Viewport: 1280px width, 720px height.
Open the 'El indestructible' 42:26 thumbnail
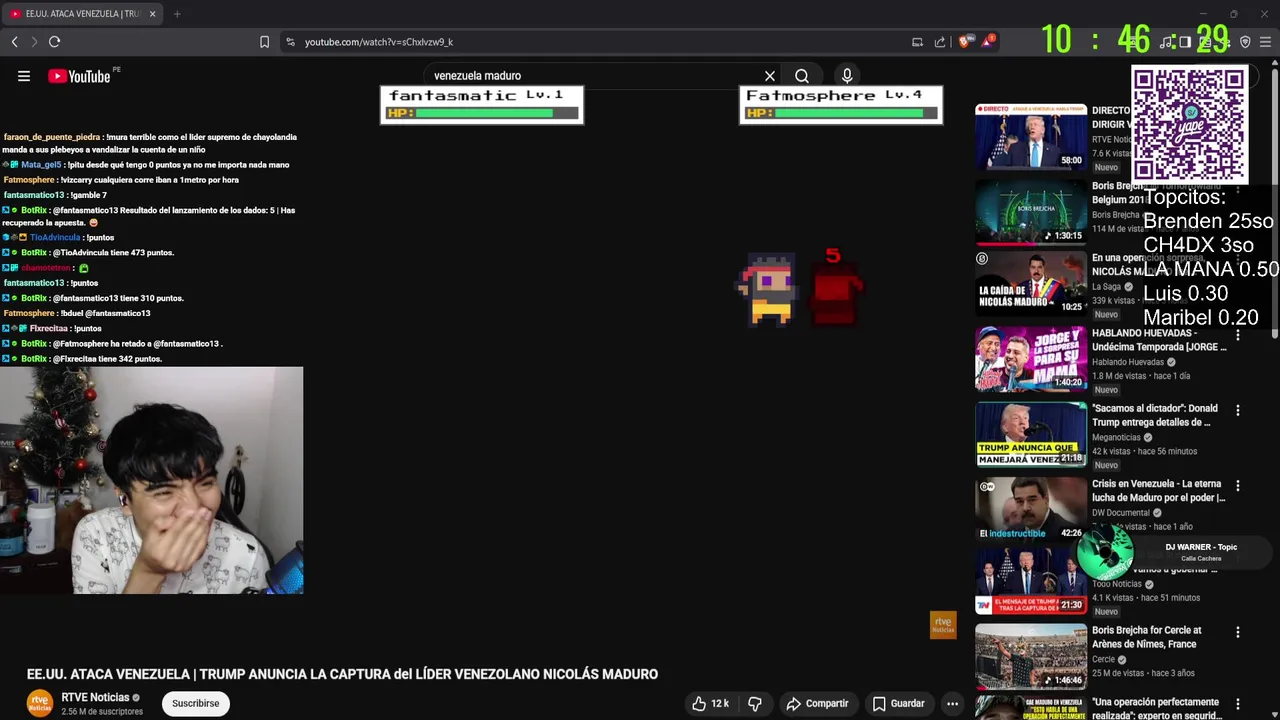(x=1031, y=508)
